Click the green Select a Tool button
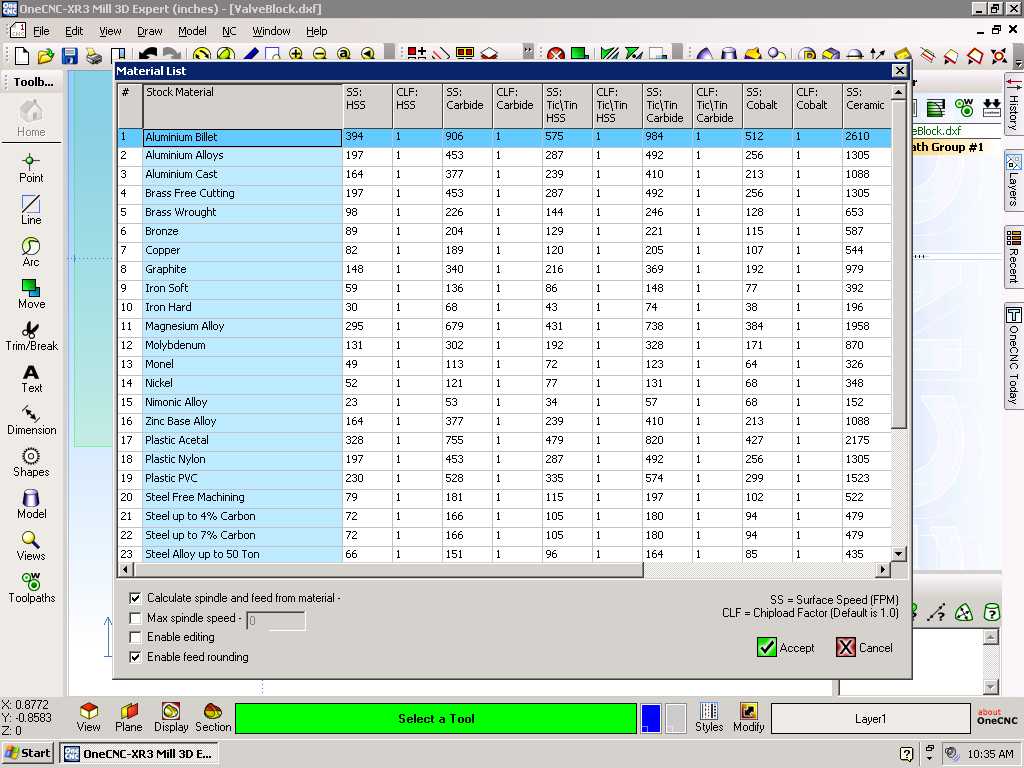The height and width of the screenshot is (768, 1024). (x=436, y=718)
